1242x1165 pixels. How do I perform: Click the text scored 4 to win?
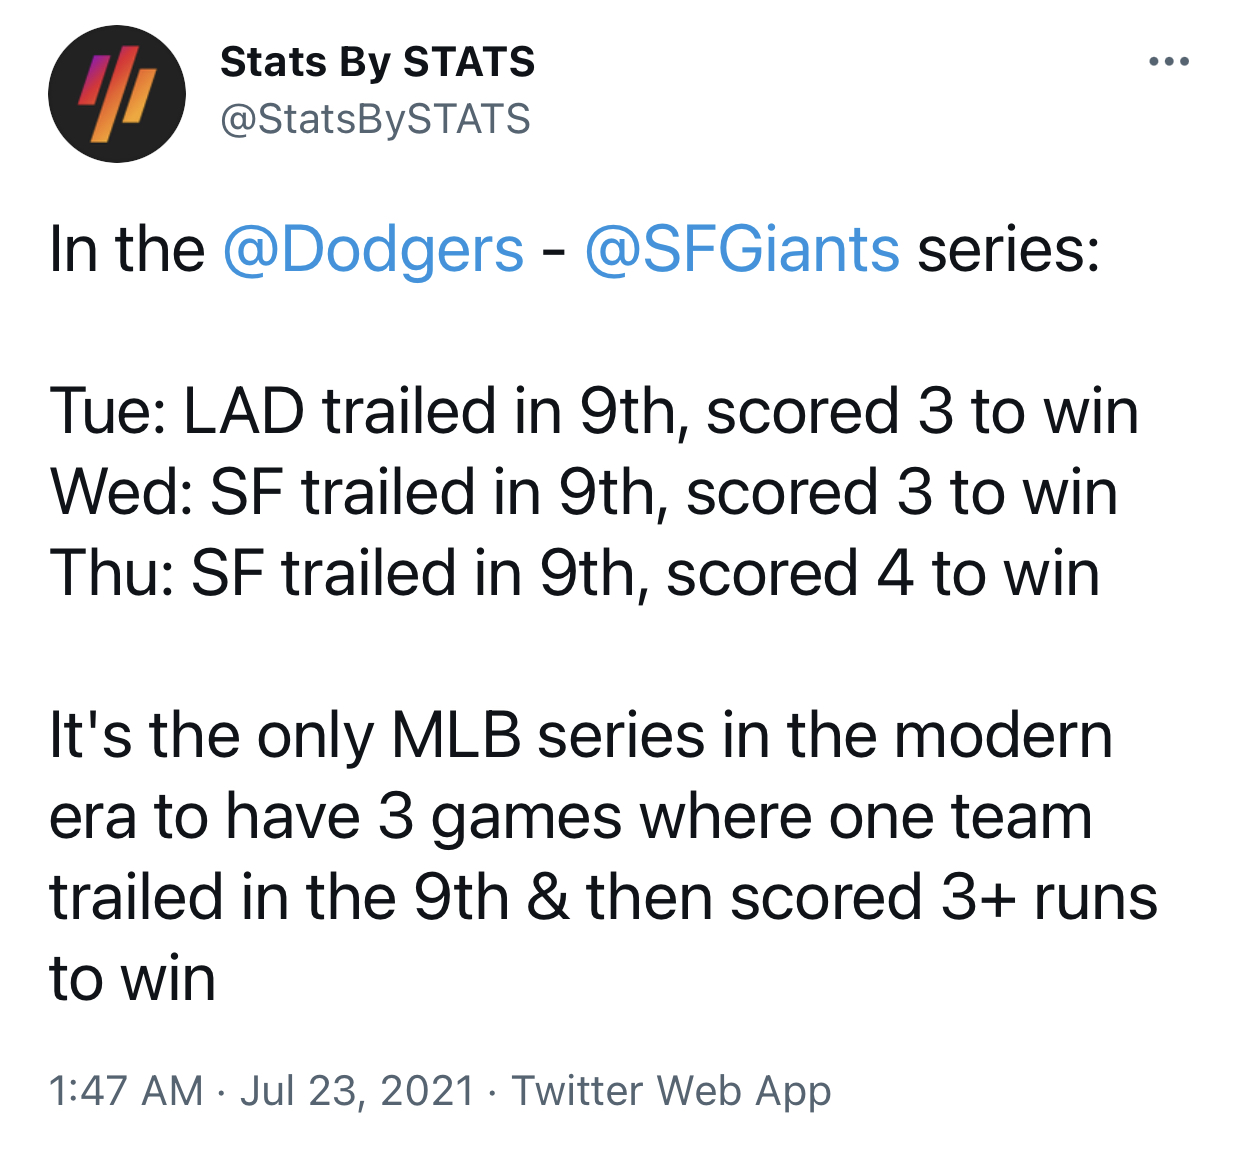tap(883, 573)
